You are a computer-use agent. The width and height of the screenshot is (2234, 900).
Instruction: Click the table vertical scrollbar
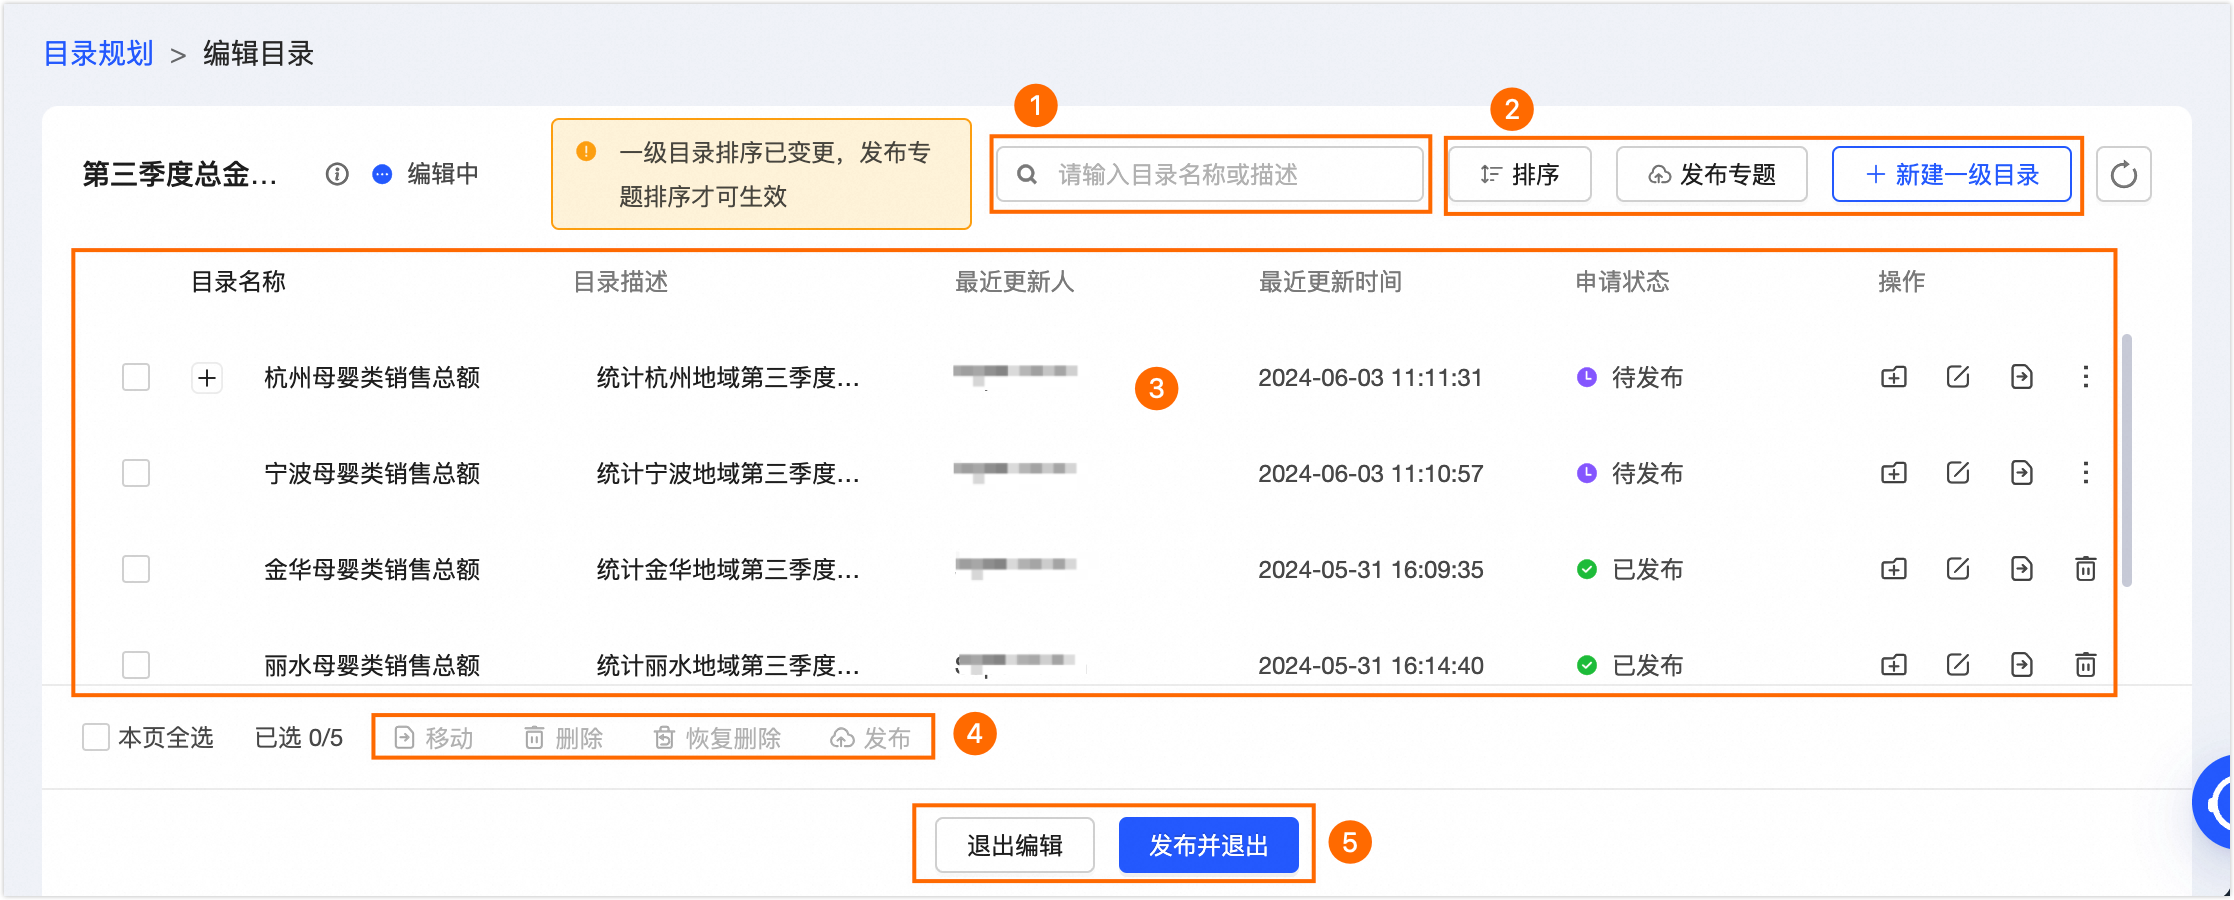point(2127,460)
